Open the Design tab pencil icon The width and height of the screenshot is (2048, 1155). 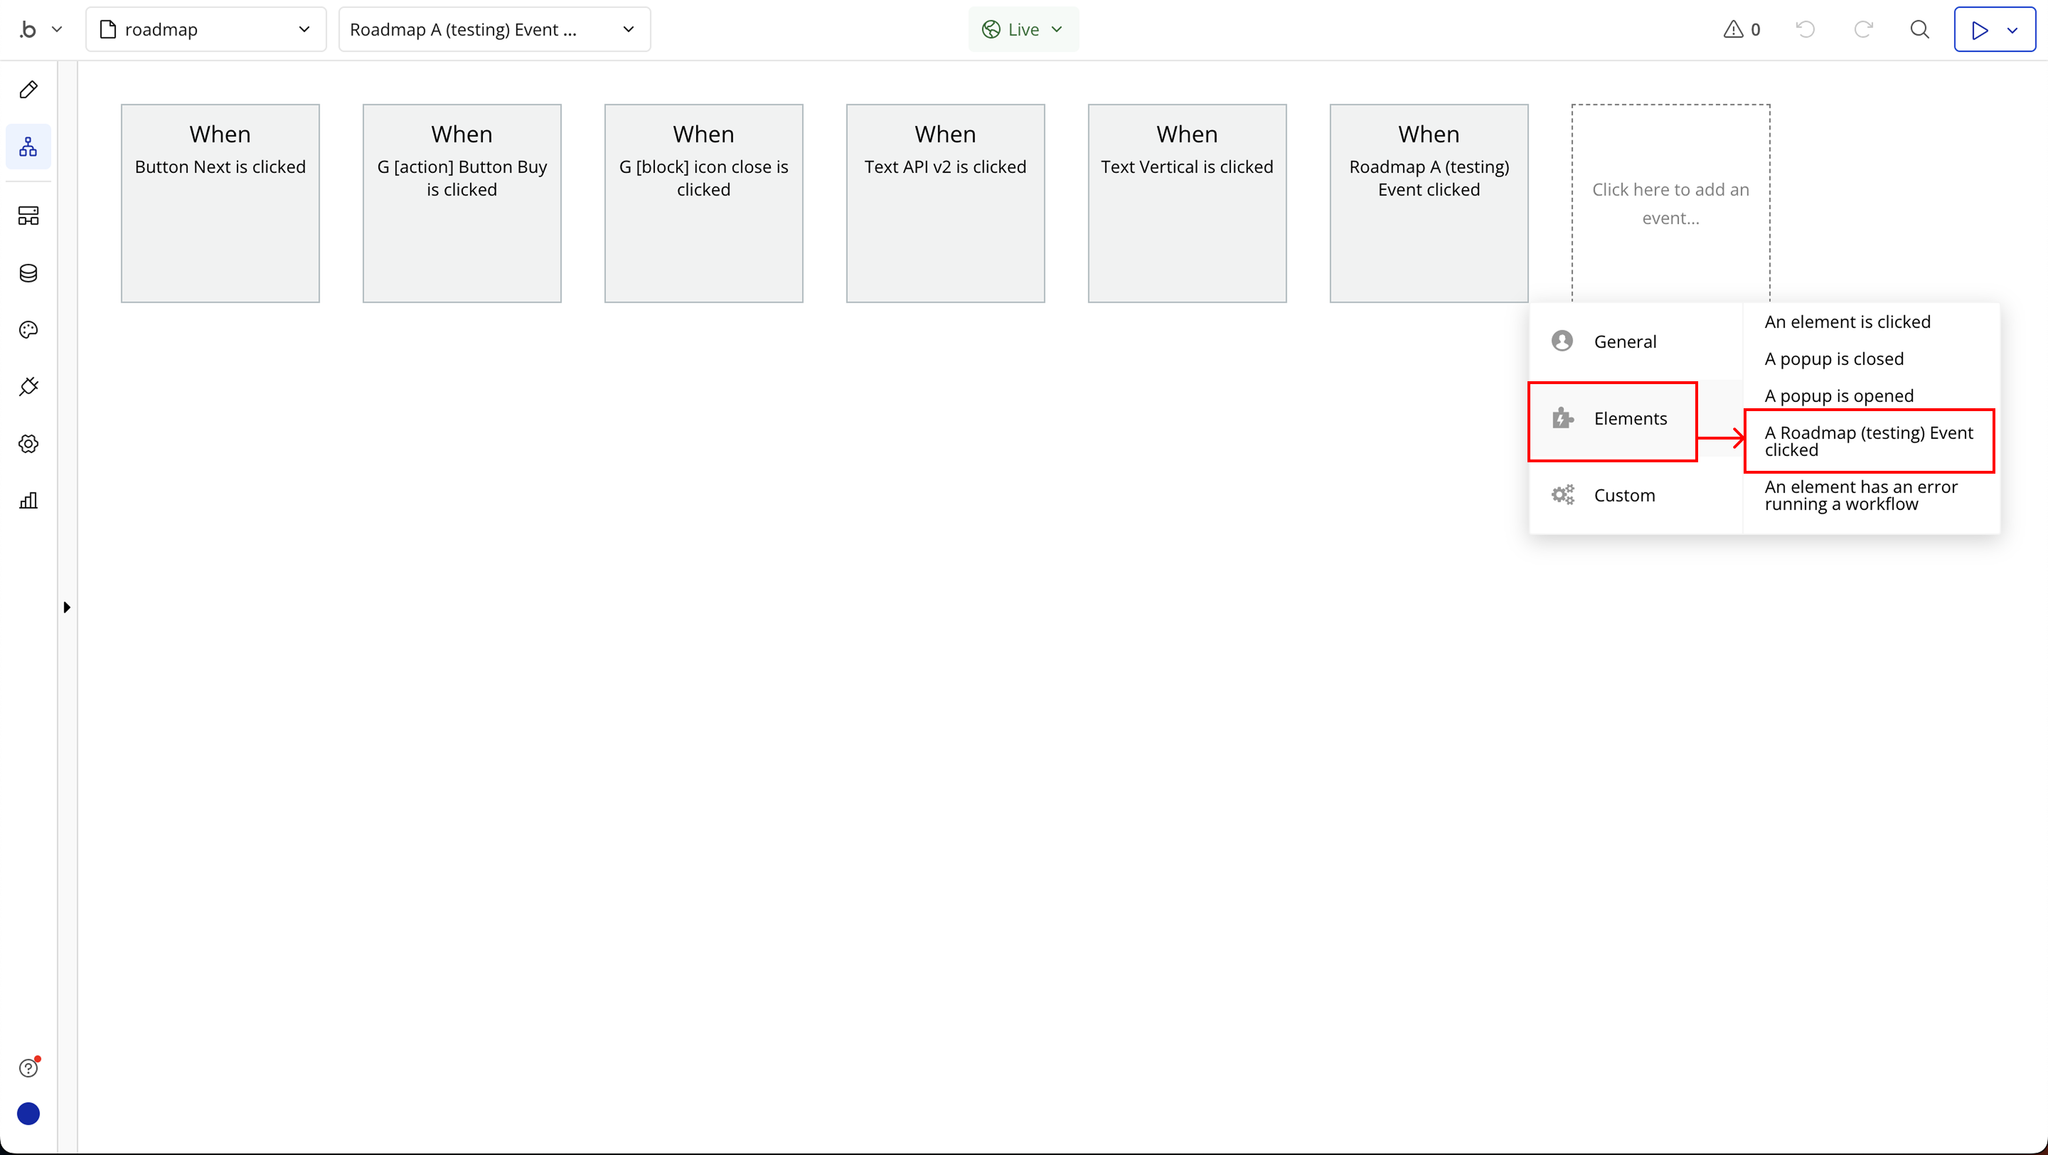point(29,90)
